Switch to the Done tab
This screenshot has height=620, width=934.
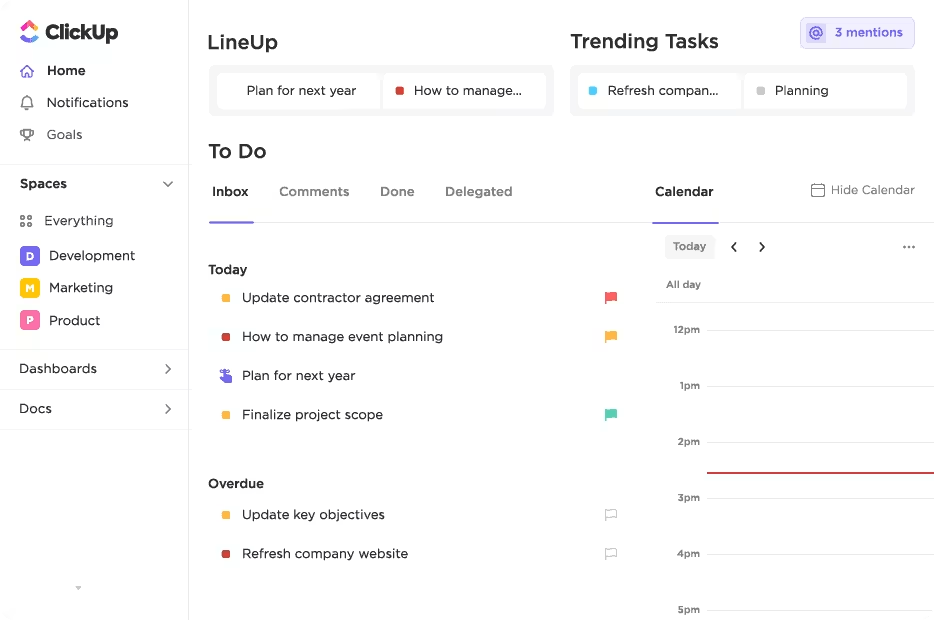pos(397,192)
